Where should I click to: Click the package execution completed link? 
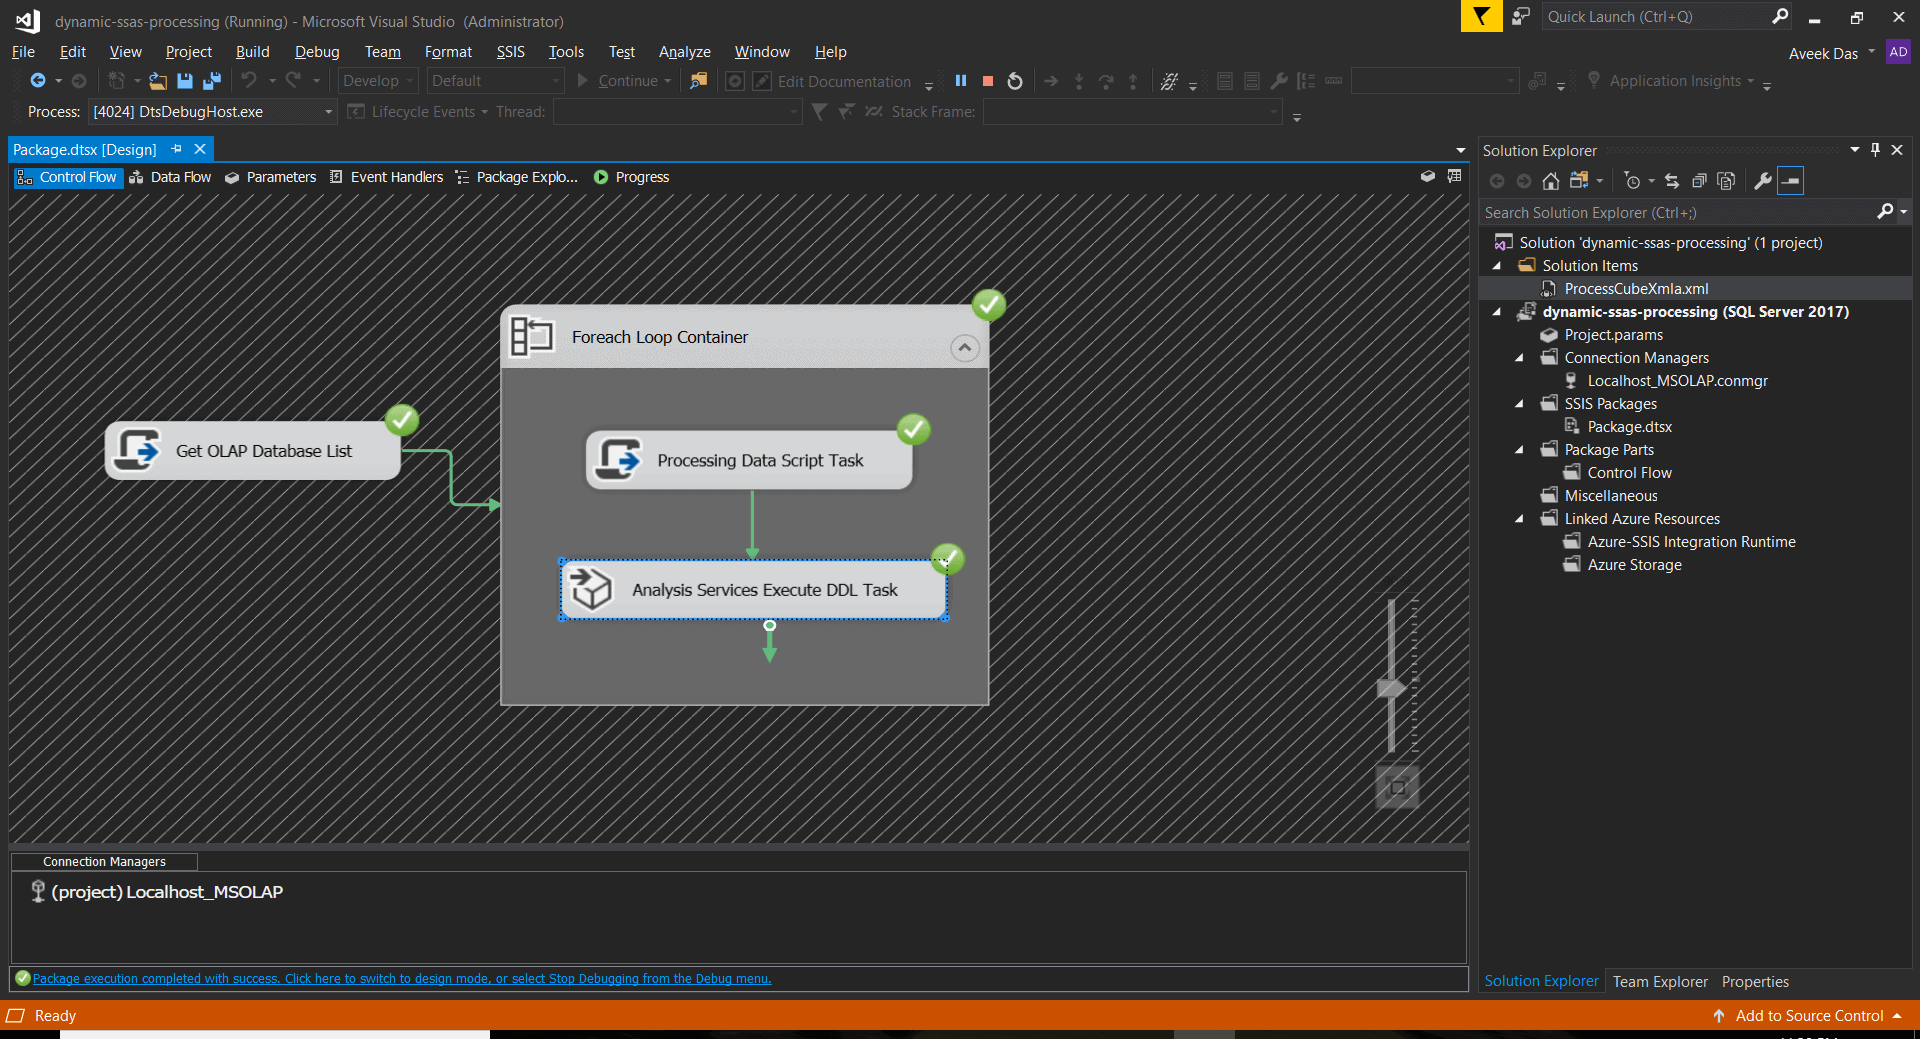coord(401,979)
